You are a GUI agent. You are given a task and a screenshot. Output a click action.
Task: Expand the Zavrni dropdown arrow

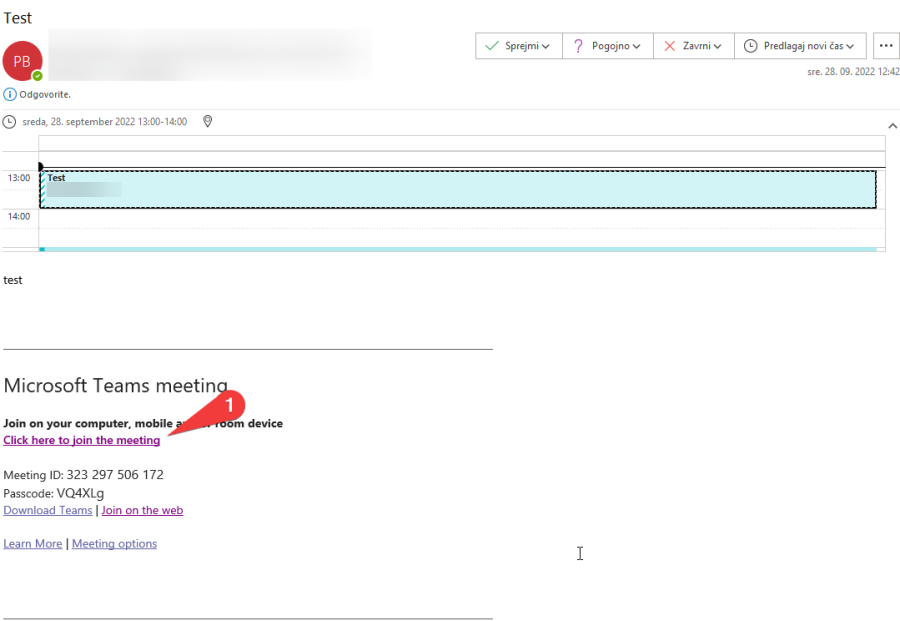(x=718, y=47)
